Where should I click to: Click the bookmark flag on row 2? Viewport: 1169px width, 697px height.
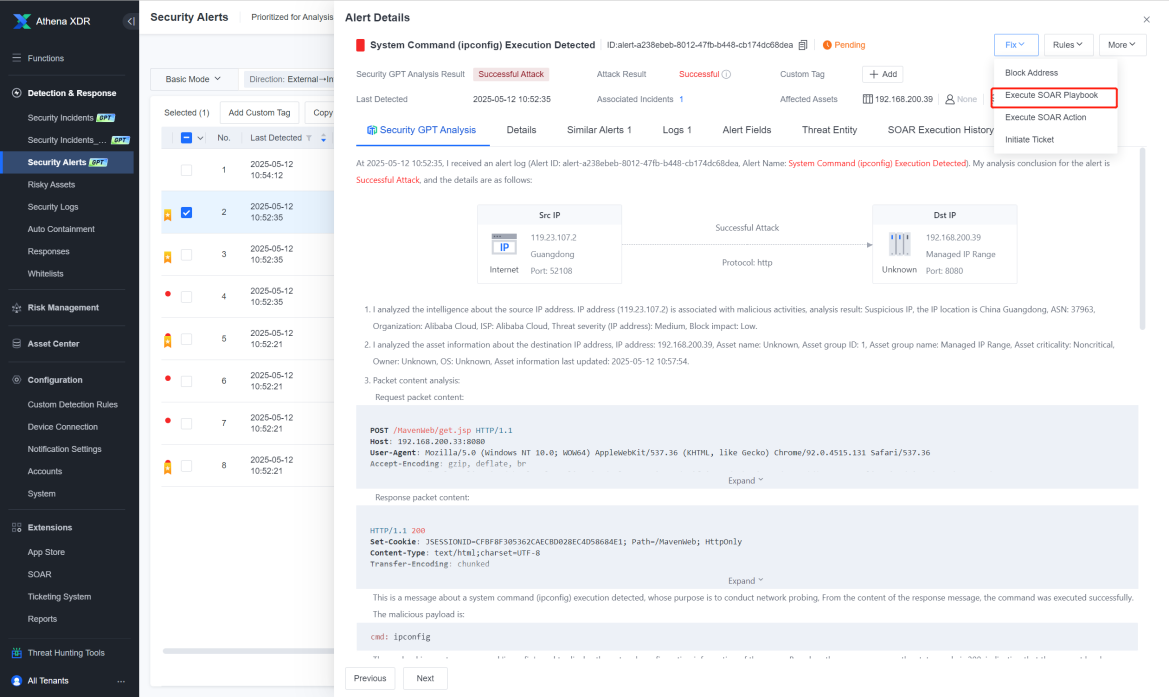pos(168,215)
